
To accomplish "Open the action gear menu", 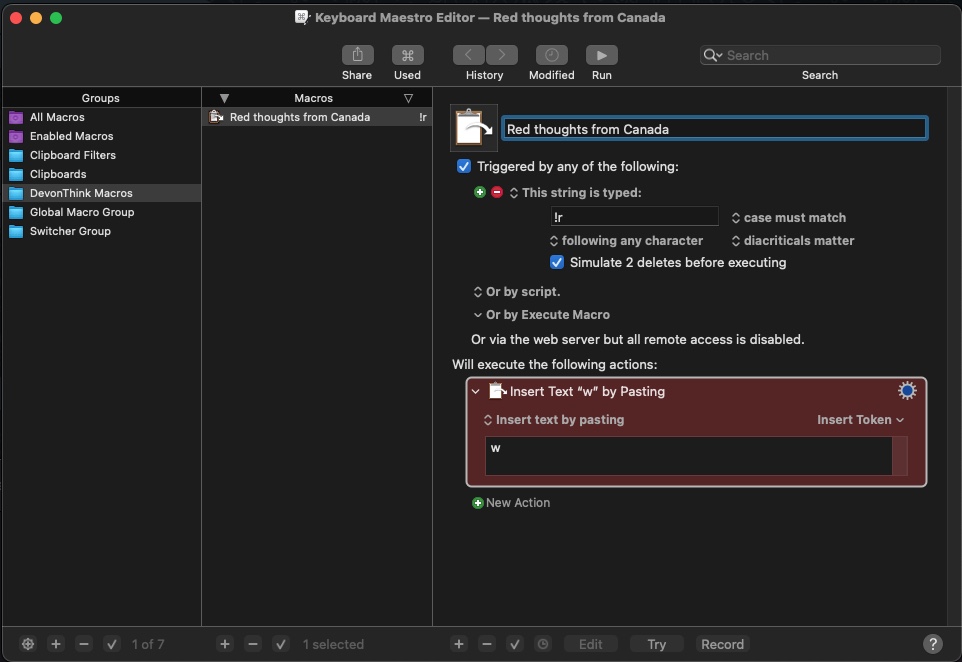I will click(907, 391).
